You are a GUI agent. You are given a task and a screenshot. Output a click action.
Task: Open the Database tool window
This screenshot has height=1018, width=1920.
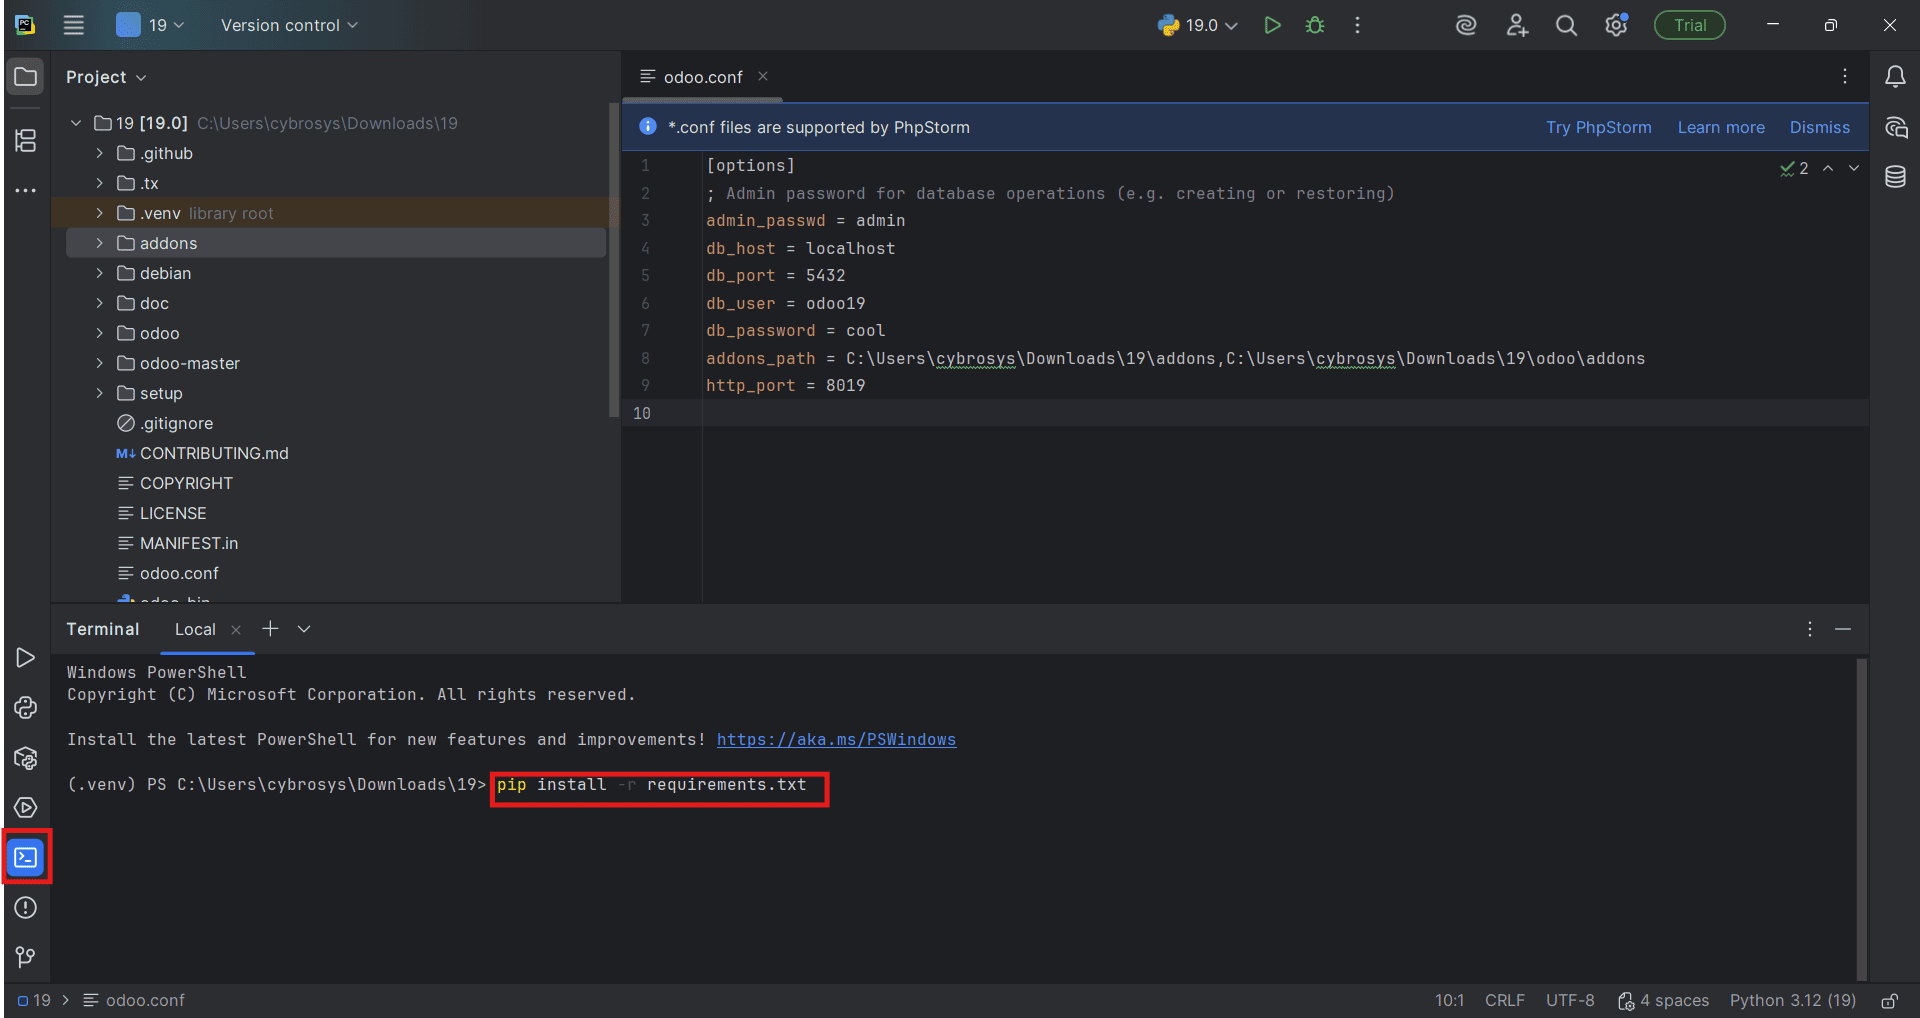(1895, 177)
